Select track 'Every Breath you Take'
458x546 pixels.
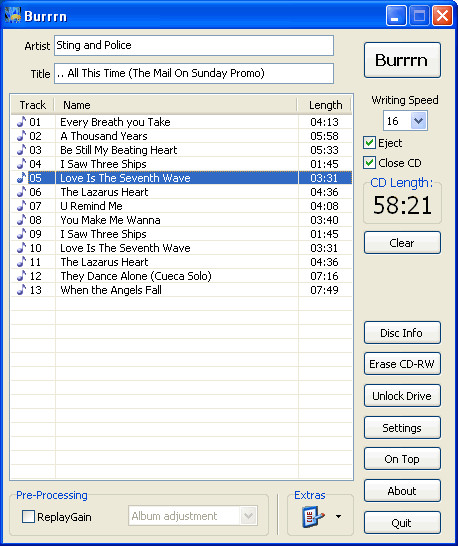pos(181,122)
